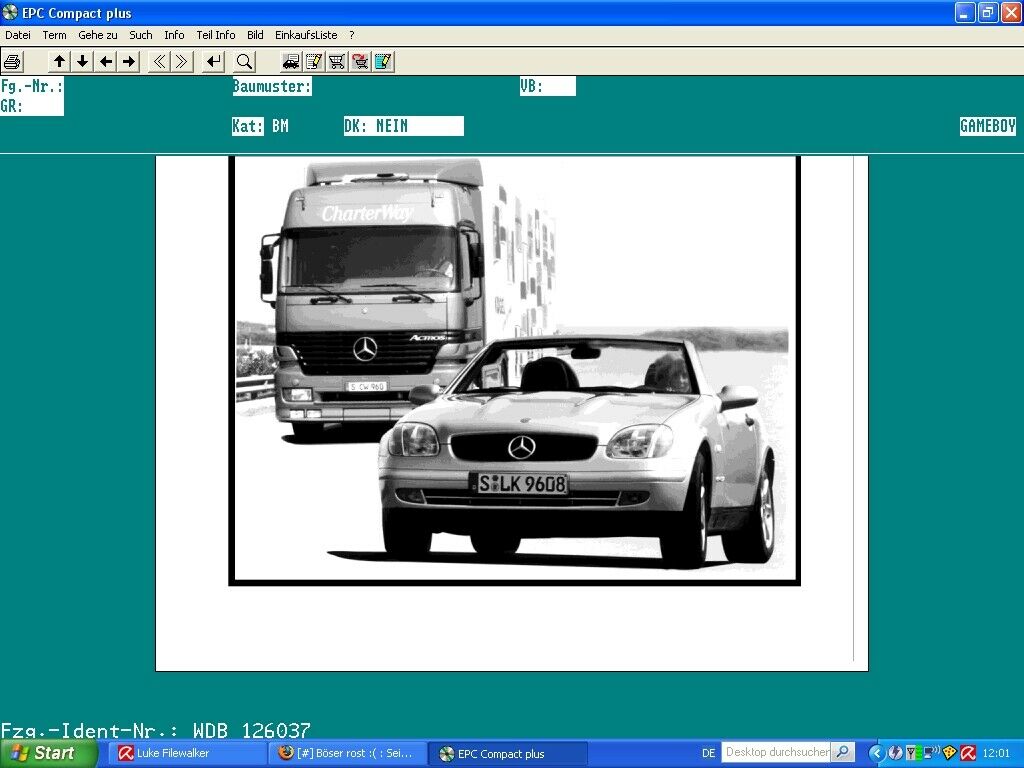Click the car with document icon
Image resolution: width=1024 pixels, height=768 pixels.
coord(291,62)
